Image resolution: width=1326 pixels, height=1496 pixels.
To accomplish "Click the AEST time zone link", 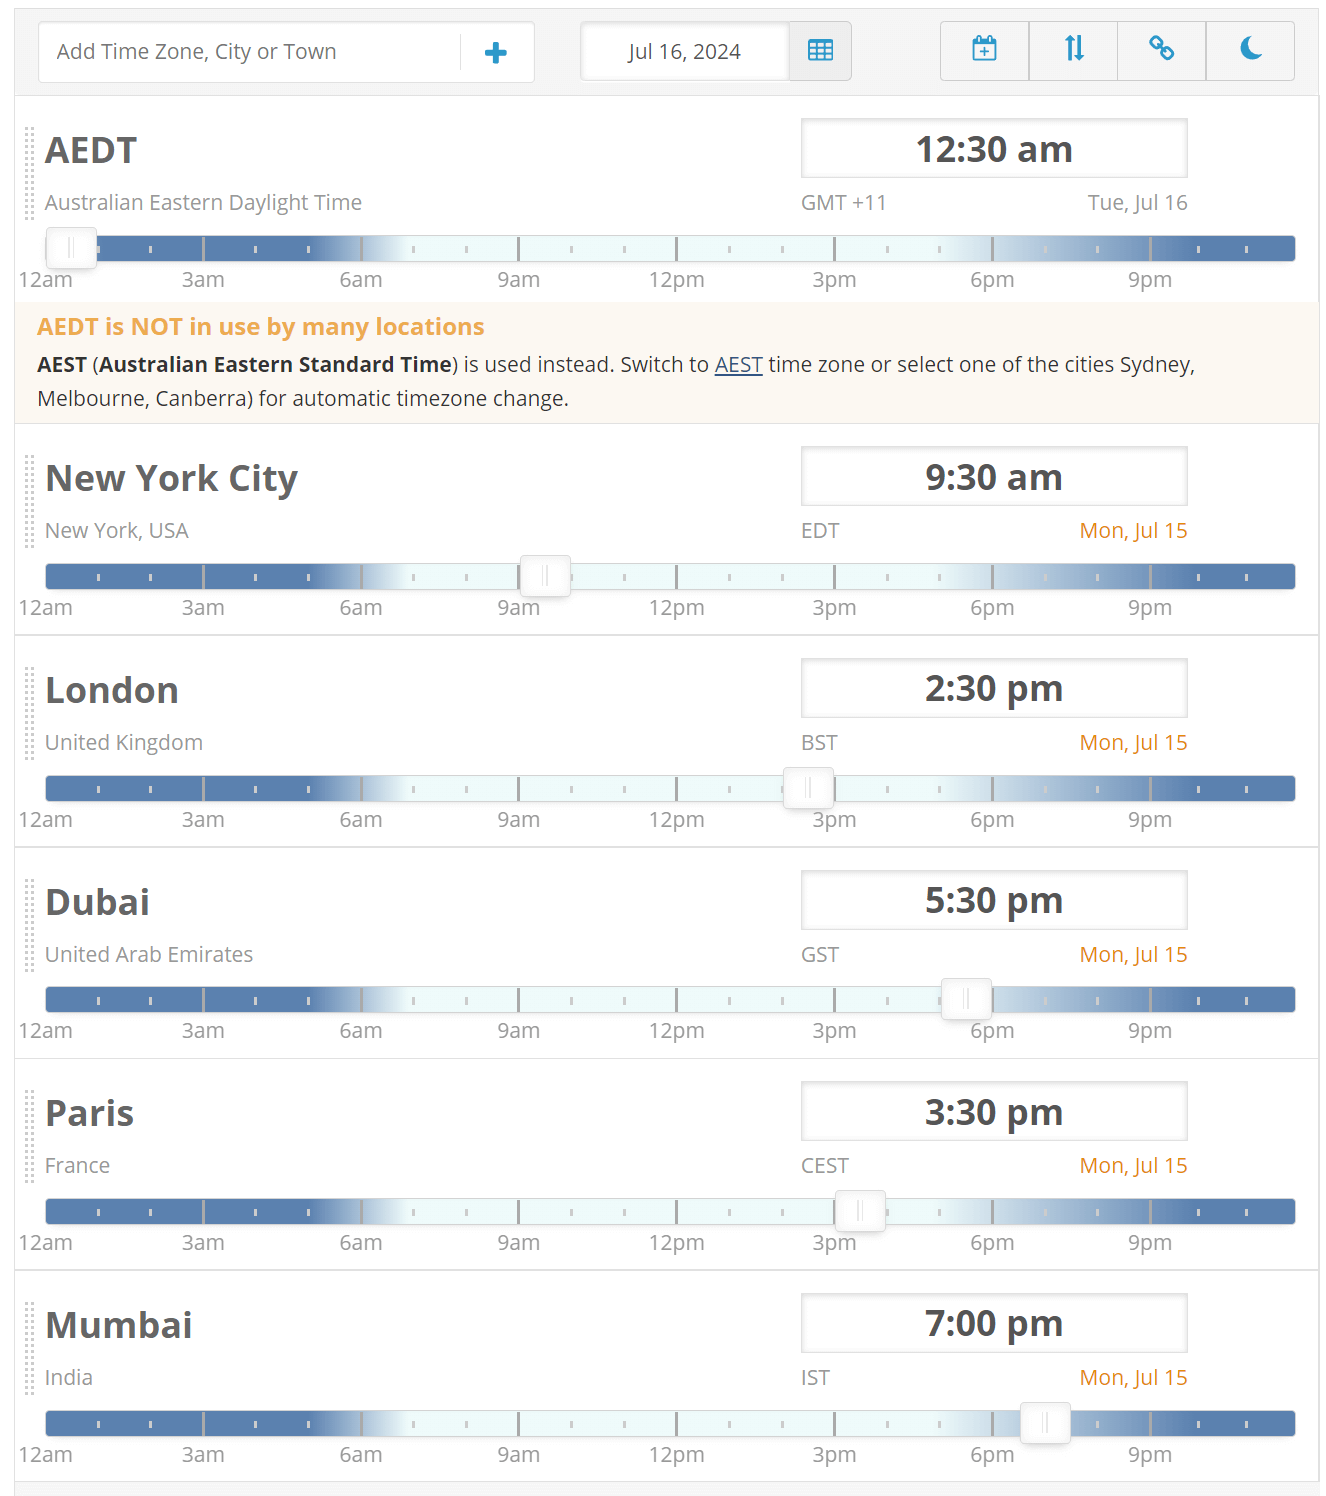I will pos(738,365).
